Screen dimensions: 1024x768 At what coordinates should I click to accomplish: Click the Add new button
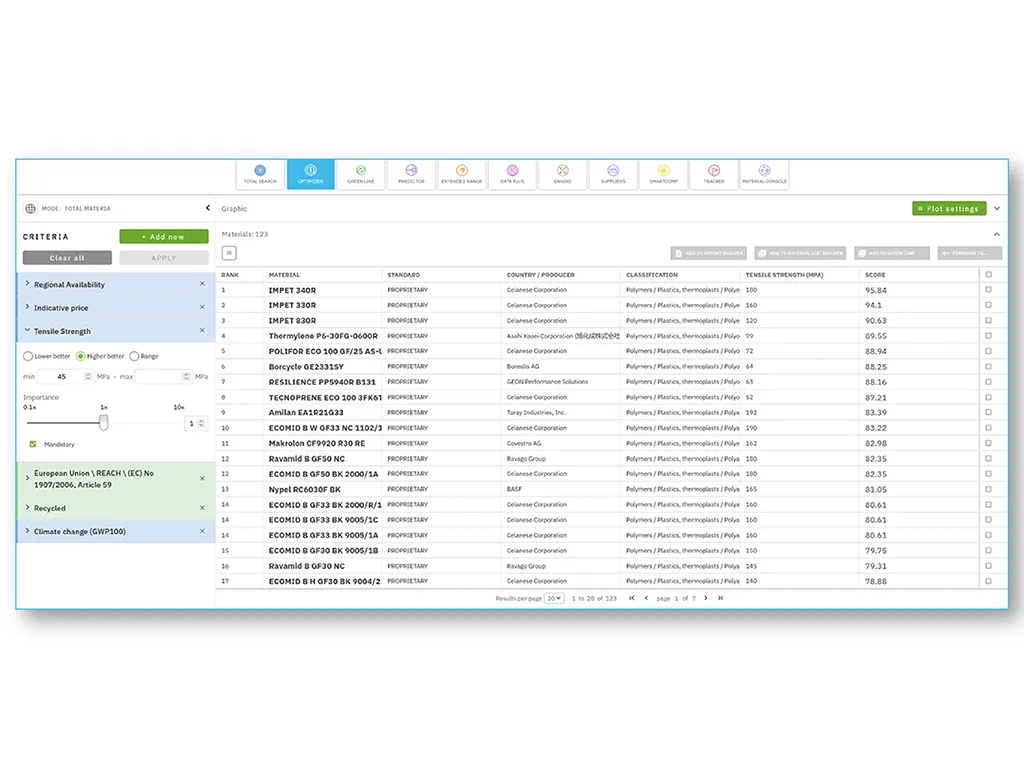pyautogui.click(x=164, y=236)
